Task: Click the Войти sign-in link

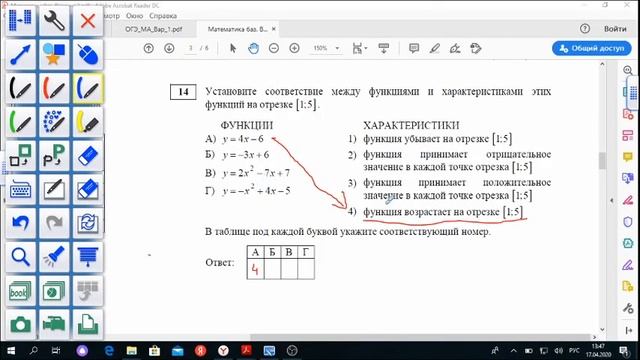Action: [615, 29]
